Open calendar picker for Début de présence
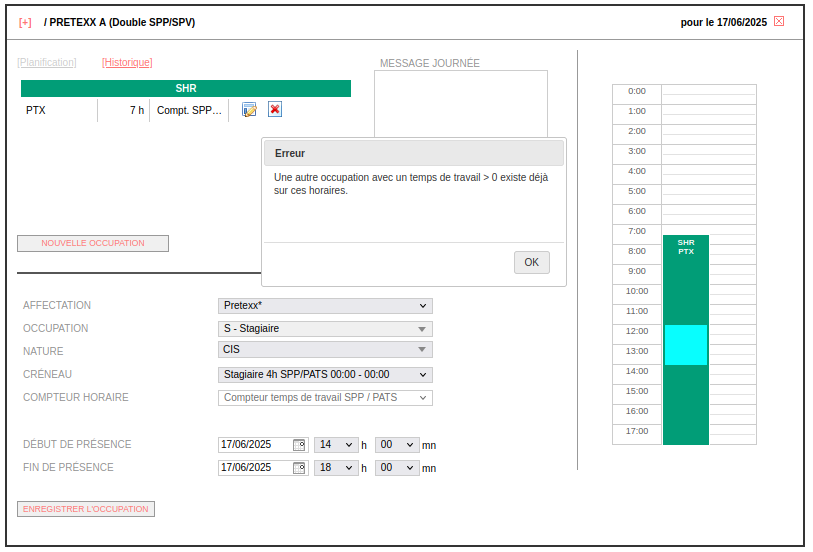 pos(299,445)
